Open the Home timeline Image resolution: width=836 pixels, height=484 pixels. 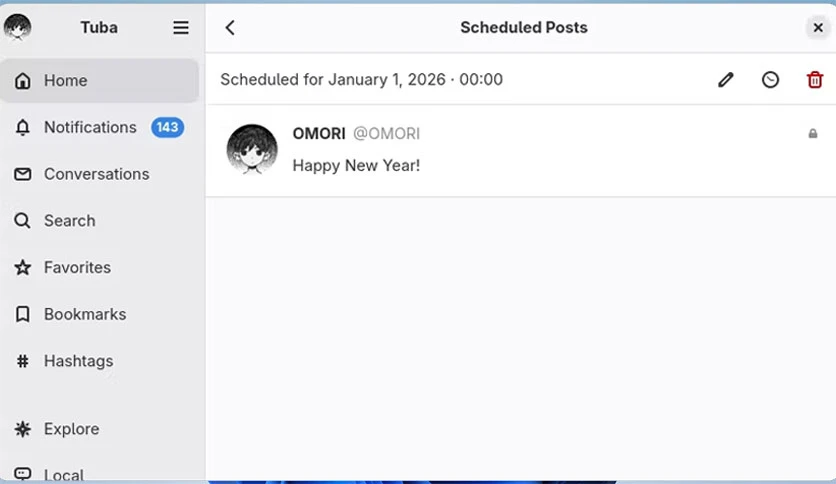[x=100, y=80]
